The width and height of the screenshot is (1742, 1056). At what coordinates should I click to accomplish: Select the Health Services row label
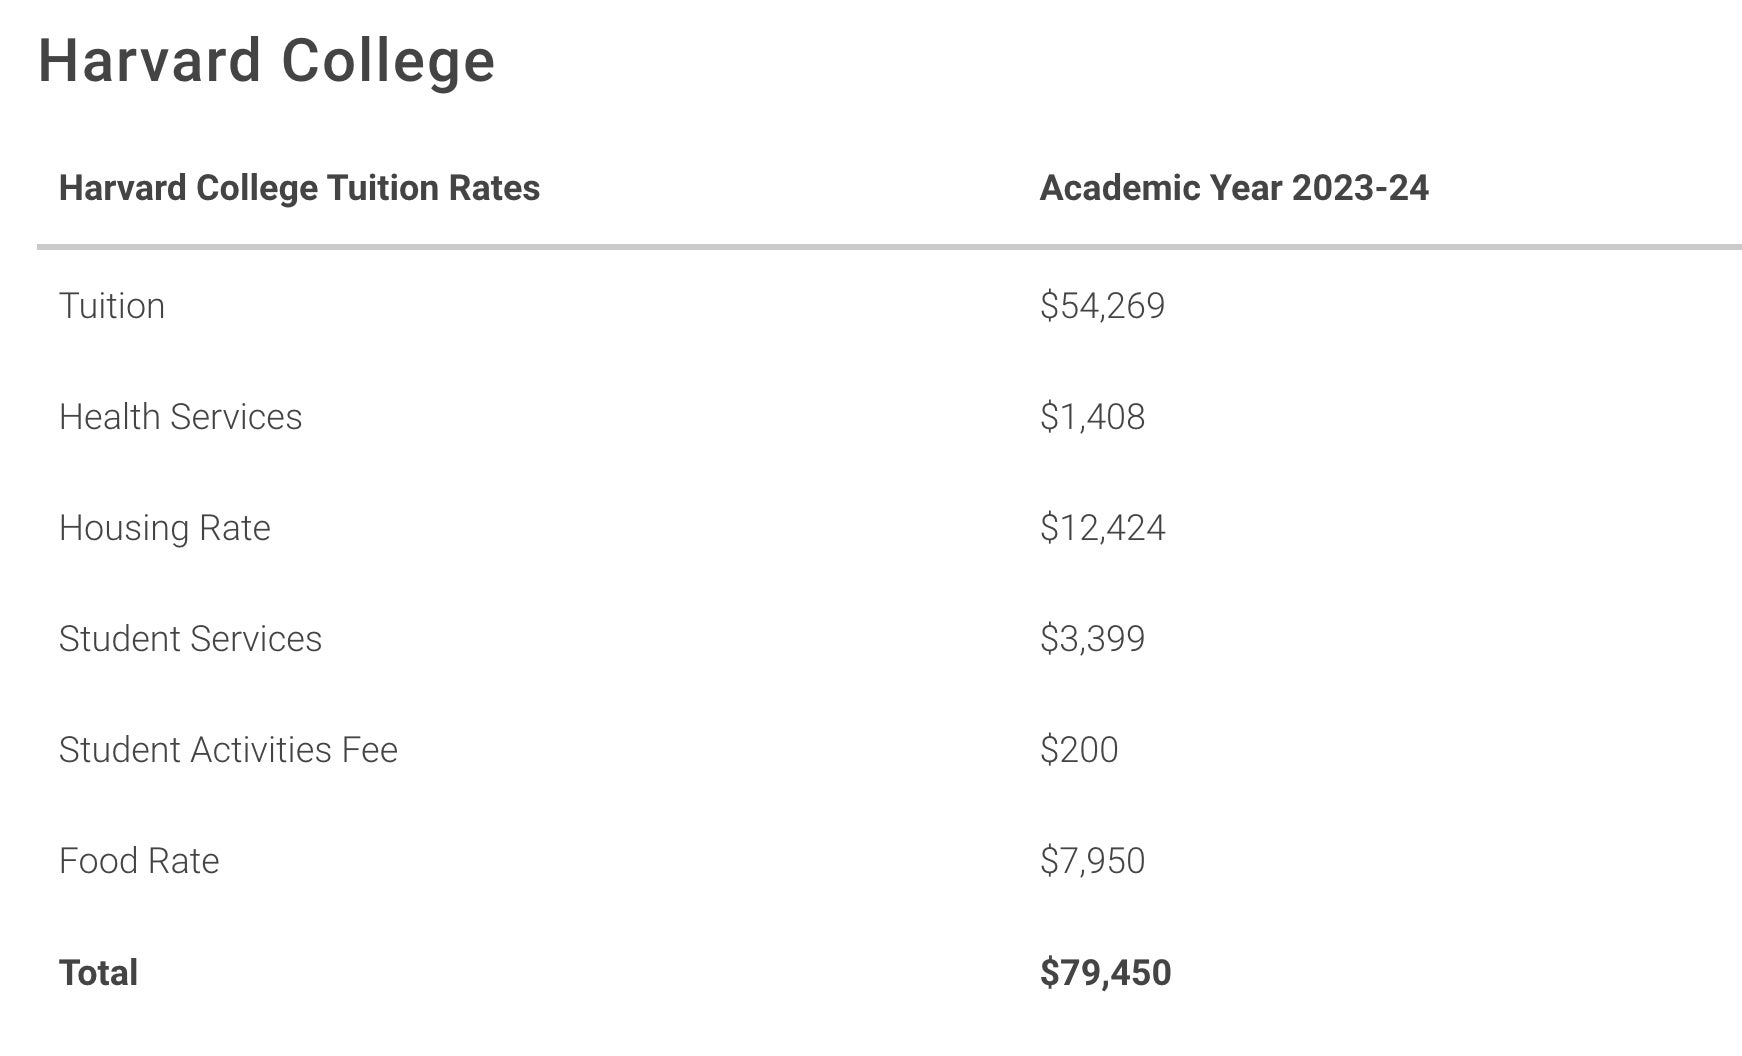(x=180, y=417)
